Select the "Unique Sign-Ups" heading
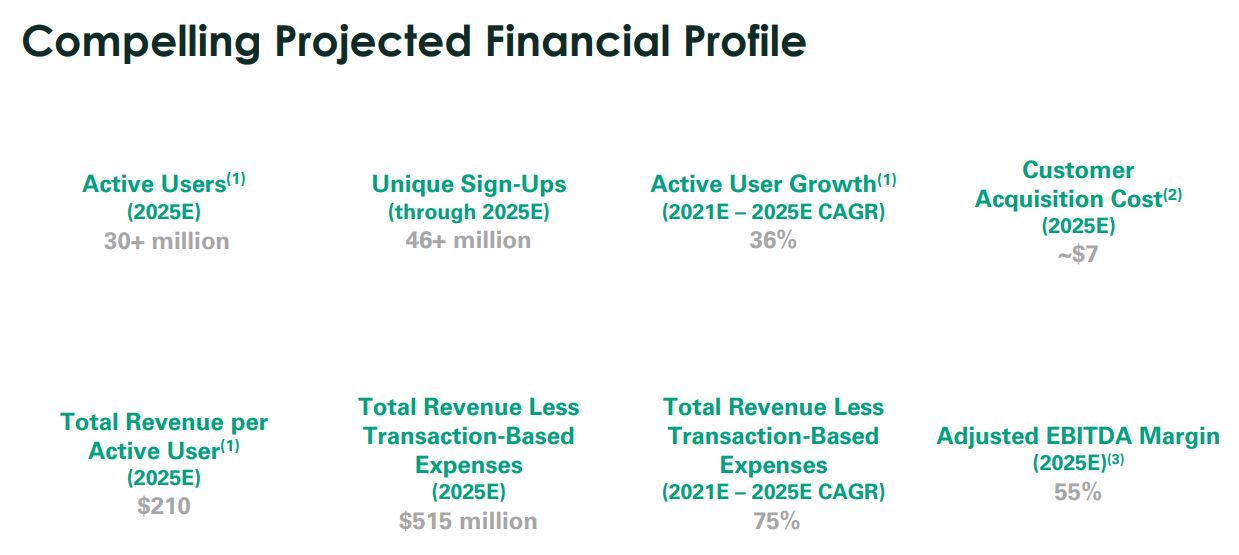 [x=468, y=184]
